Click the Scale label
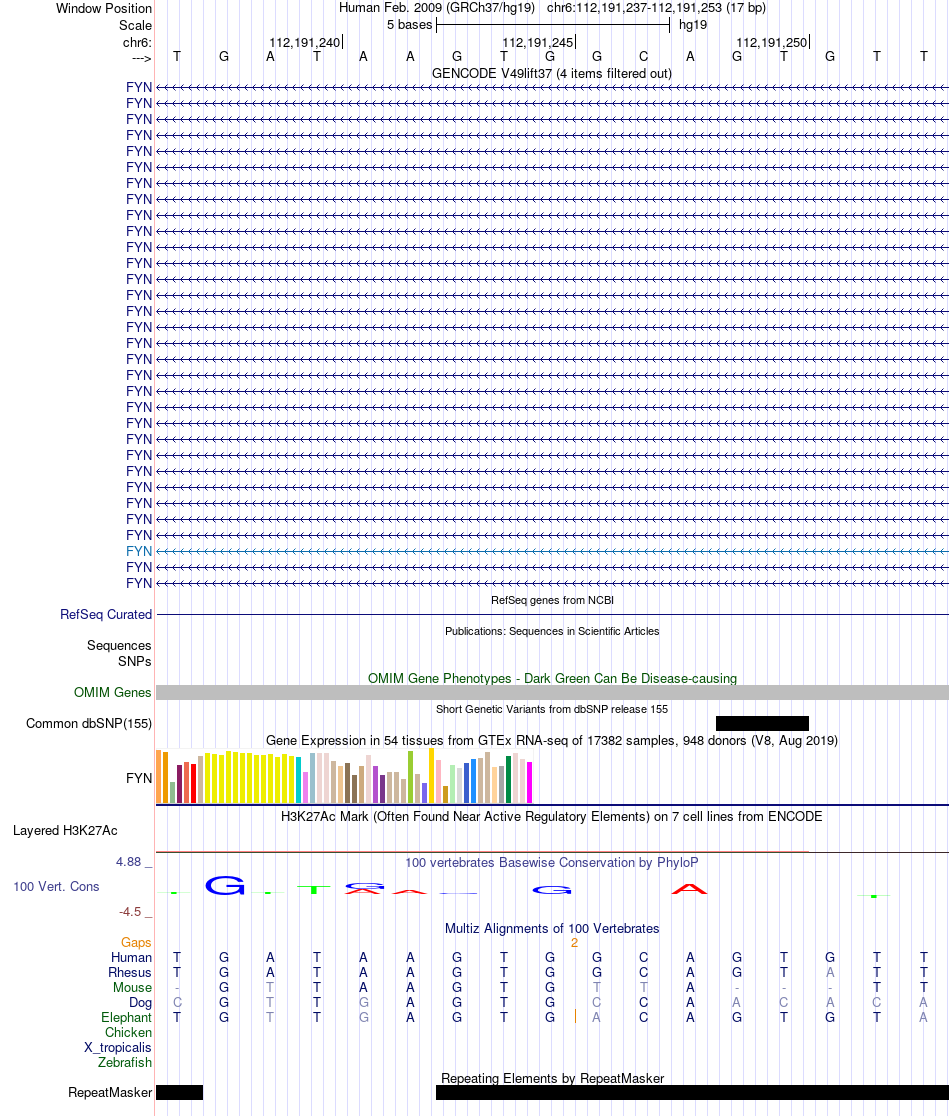The width and height of the screenshot is (950, 1116). 135,25
